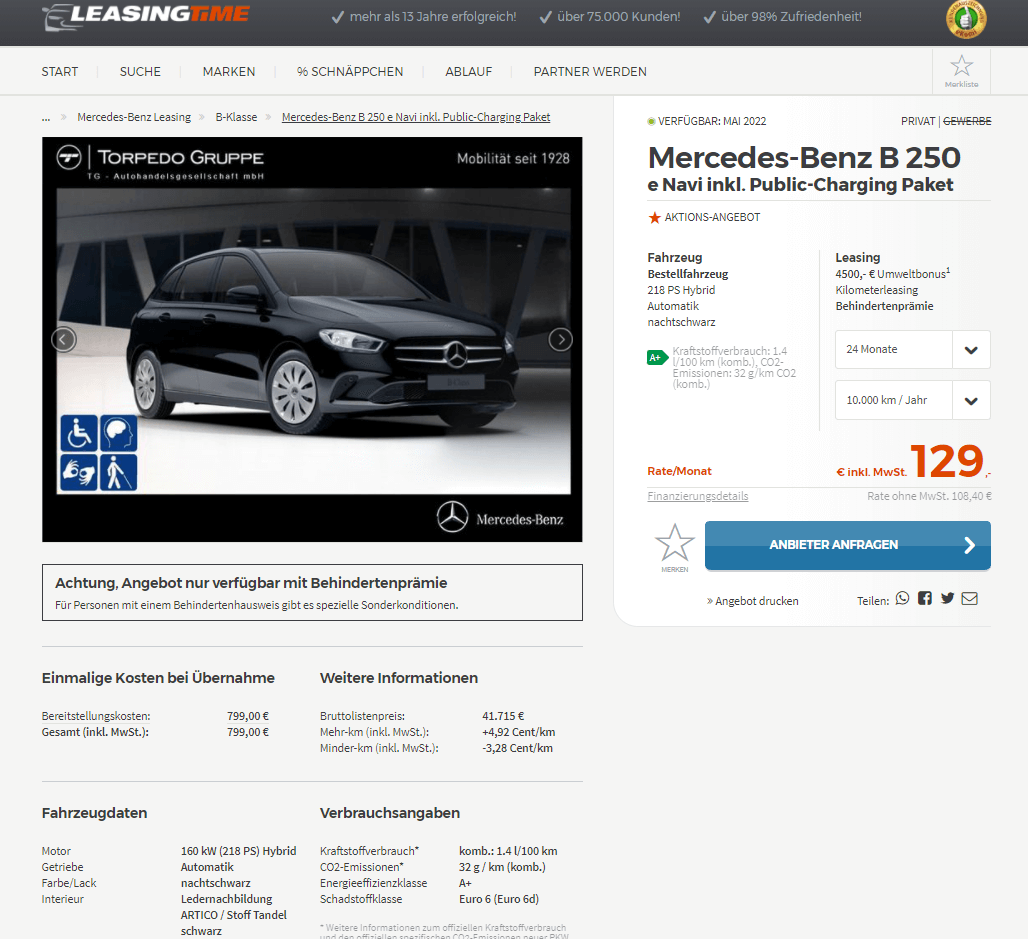Click Bruttolistenpreis value 41.715 €
The height and width of the screenshot is (939, 1028).
coord(504,716)
